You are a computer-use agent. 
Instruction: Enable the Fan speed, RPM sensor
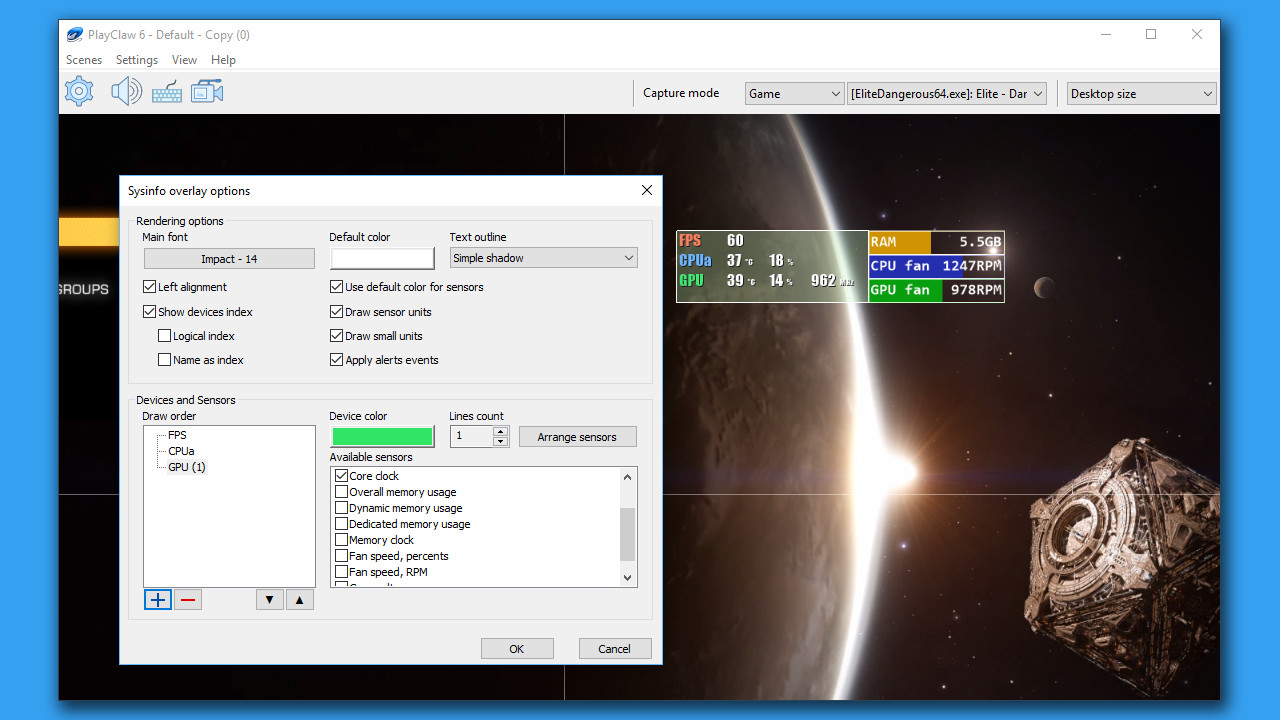point(341,571)
